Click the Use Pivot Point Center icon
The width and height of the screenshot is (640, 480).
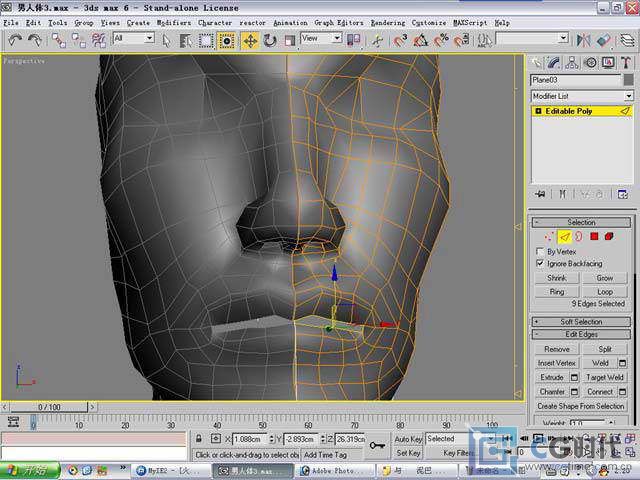click(x=353, y=40)
